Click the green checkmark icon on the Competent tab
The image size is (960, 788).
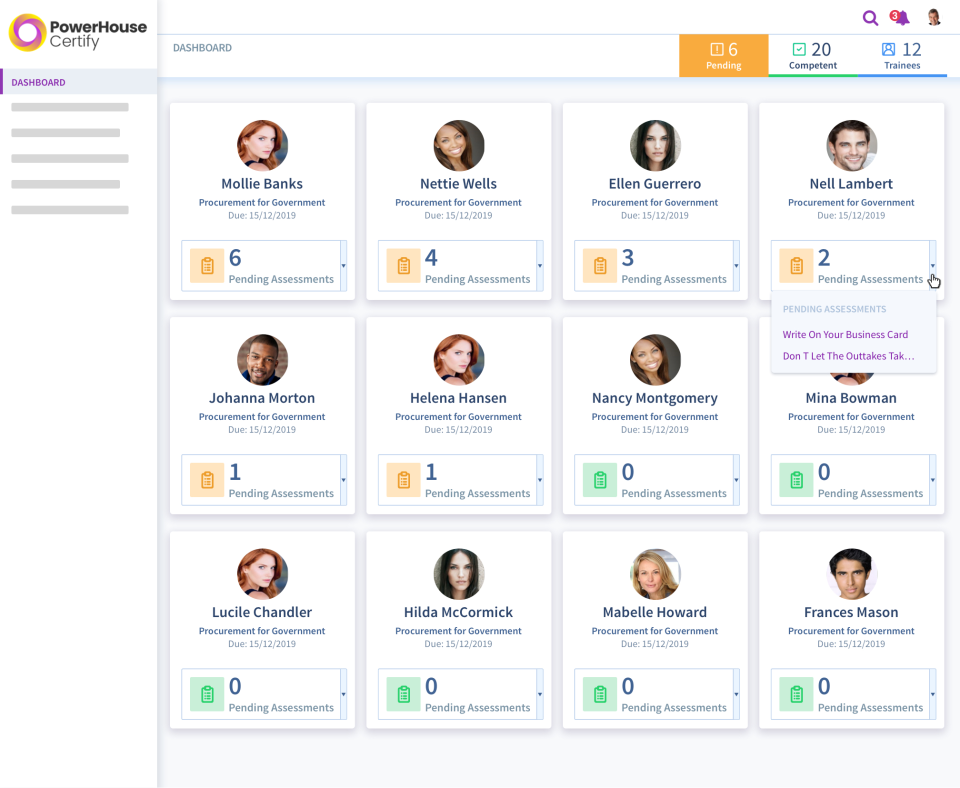click(x=799, y=46)
